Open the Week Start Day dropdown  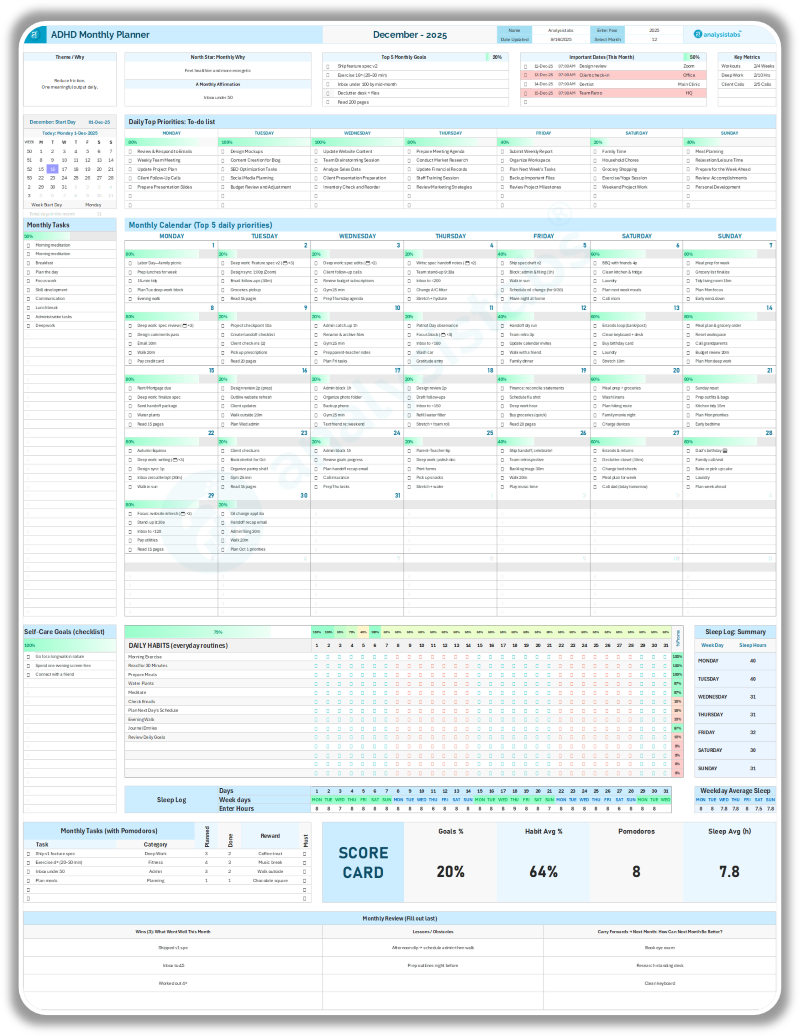click(x=93, y=205)
